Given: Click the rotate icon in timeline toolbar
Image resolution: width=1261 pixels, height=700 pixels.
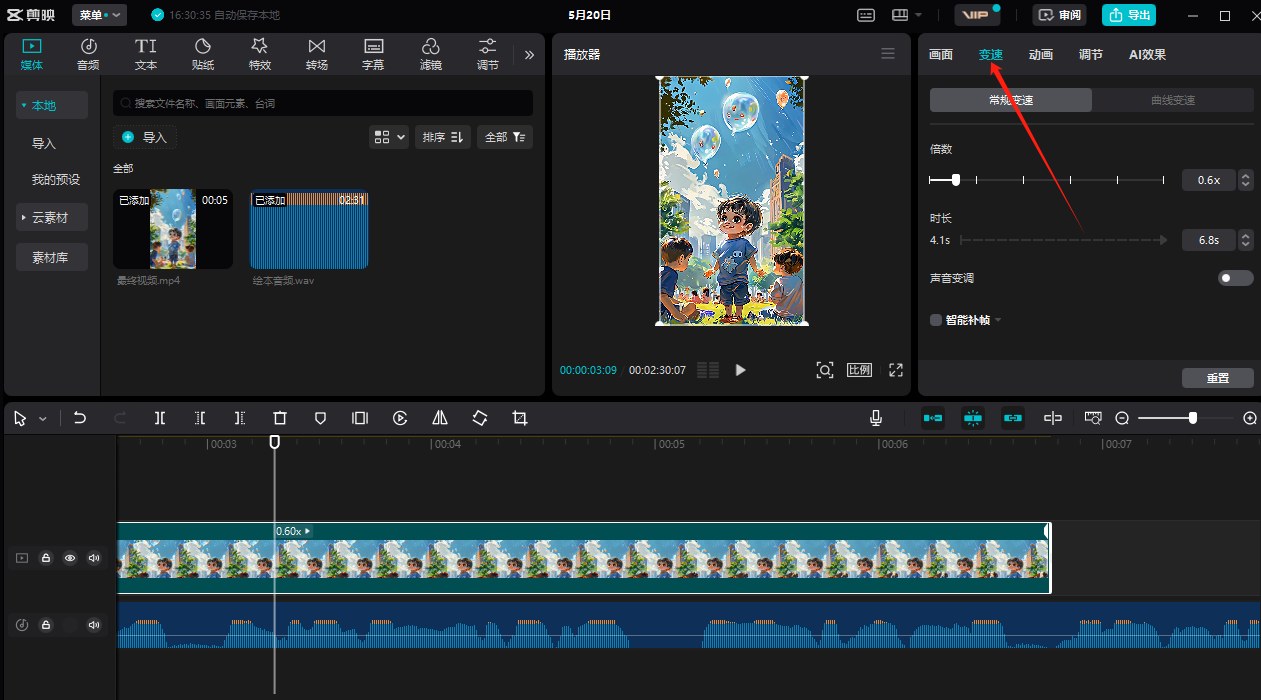Looking at the screenshot, I should click(480, 419).
